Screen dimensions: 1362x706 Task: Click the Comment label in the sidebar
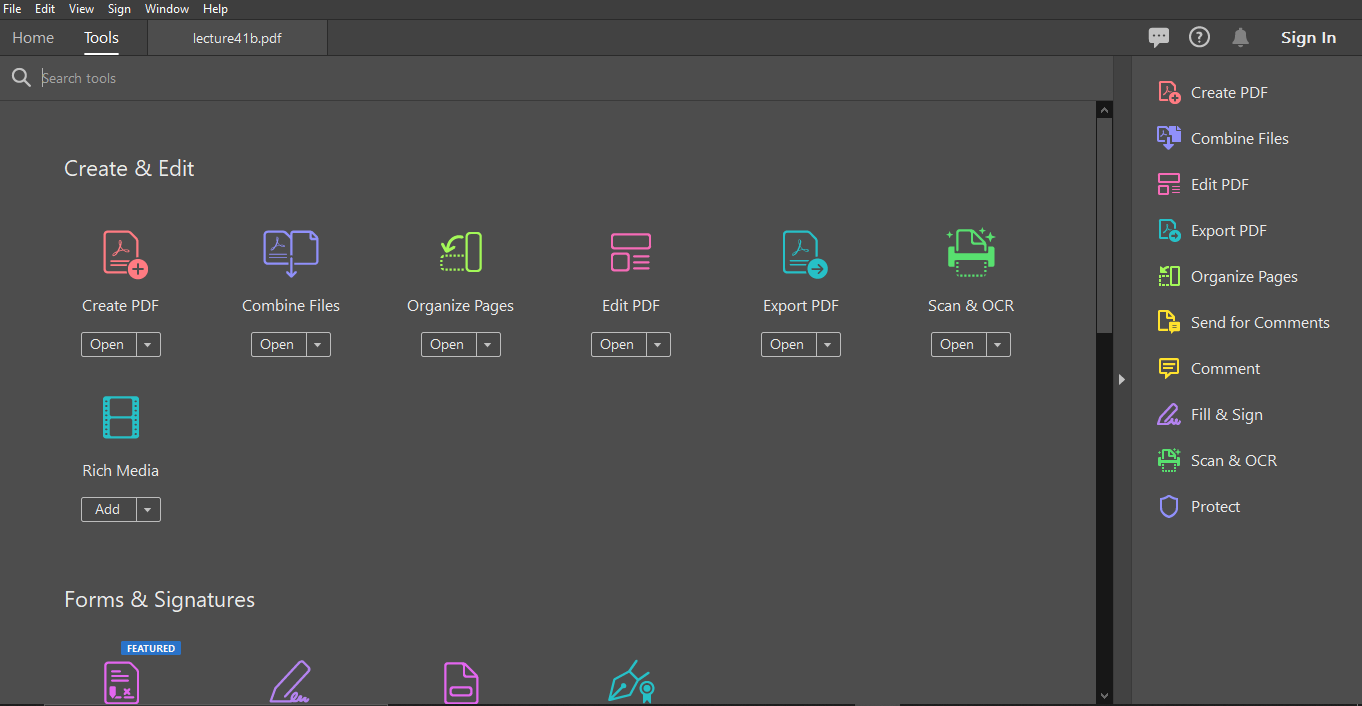point(1225,368)
